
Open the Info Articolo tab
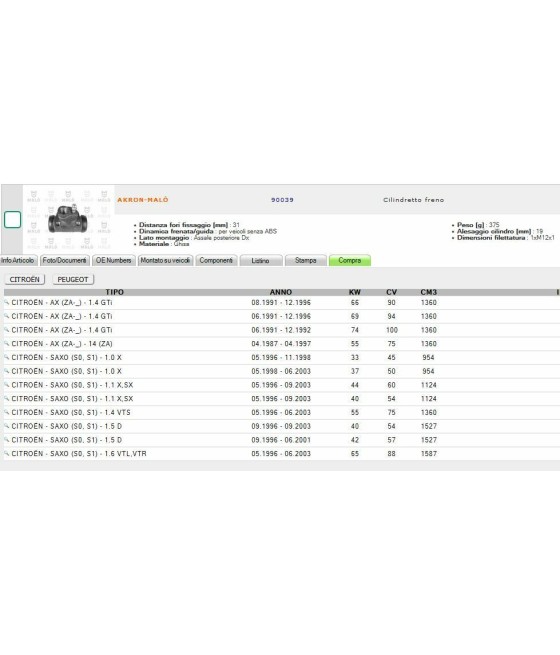click(x=18, y=260)
